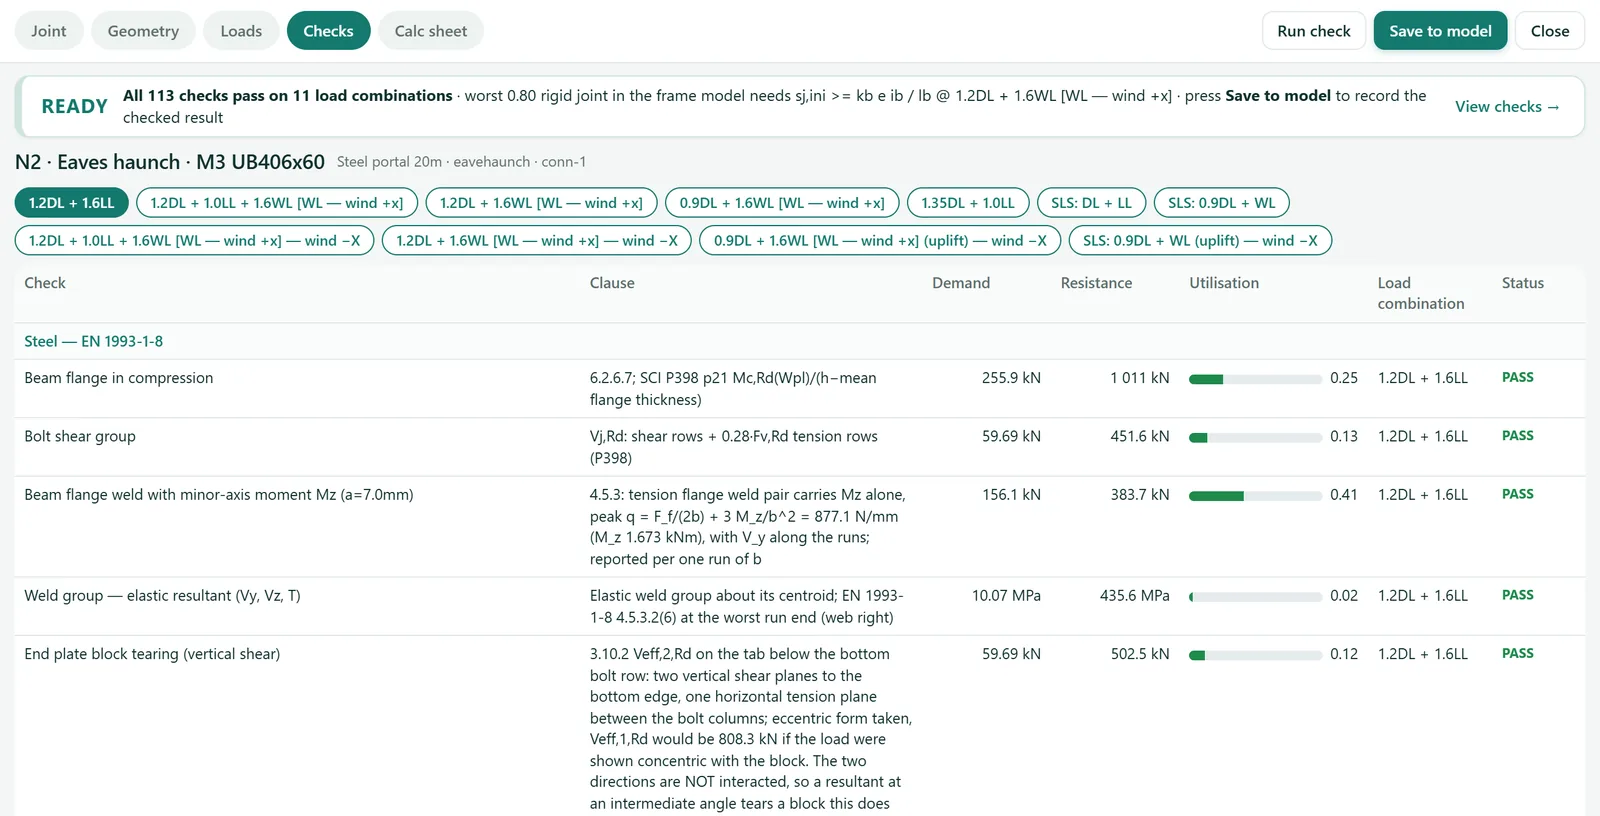1600x816 pixels.
Task: Click the Utilisation column header
Action: [1224, 283]
